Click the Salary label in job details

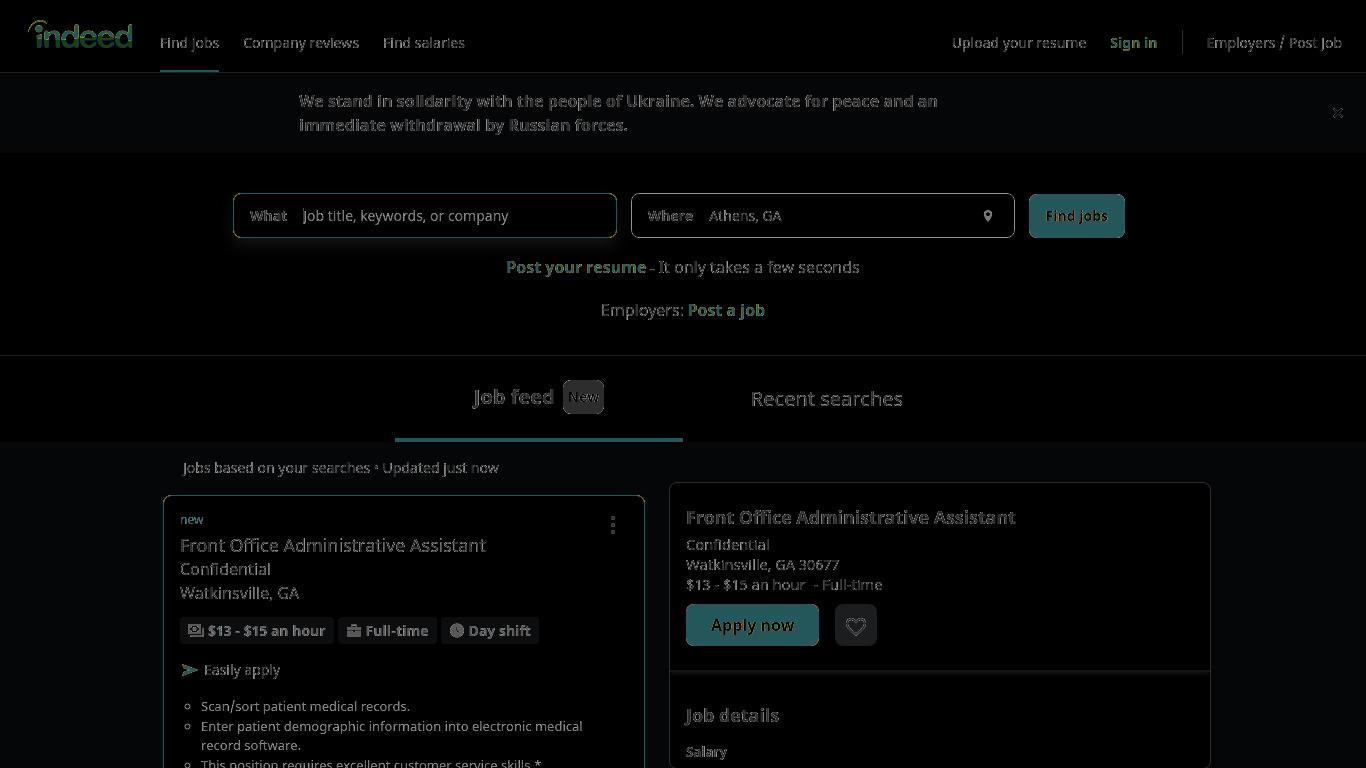(x=707, y=752)
